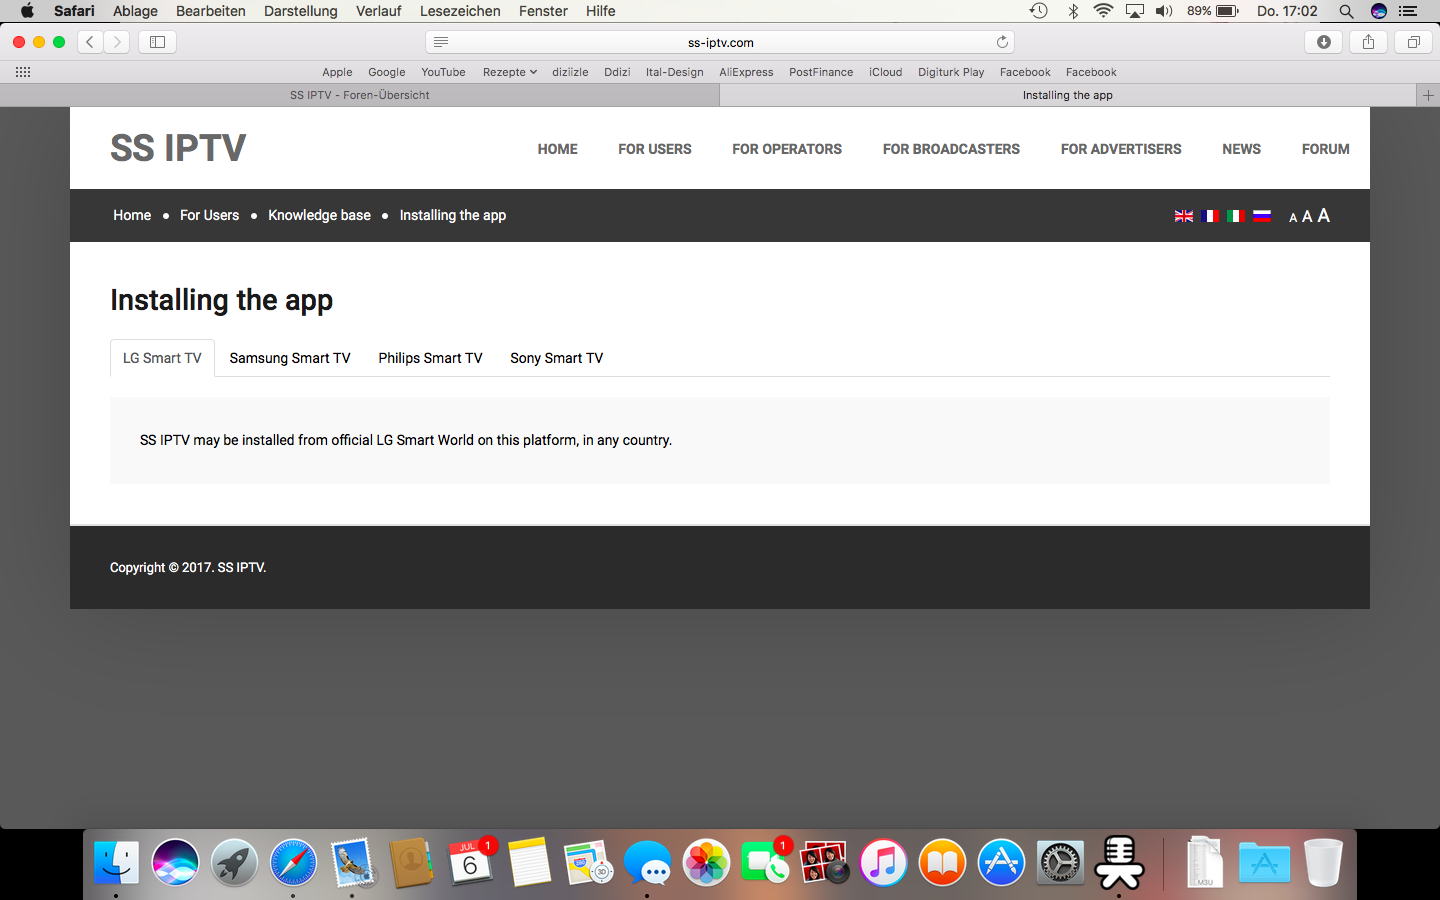1440x900 pixels.
Task: Open the Top Sites grid icon
Action: [23, 72]
